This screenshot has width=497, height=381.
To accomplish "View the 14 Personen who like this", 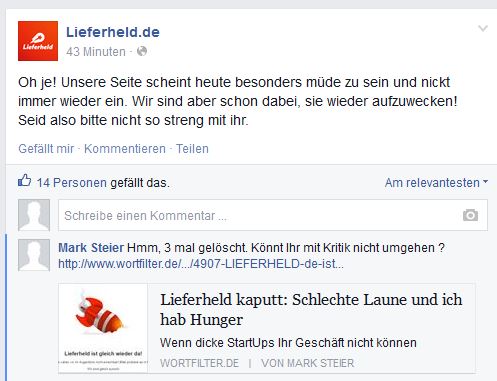I will click(x=72, y=183).
